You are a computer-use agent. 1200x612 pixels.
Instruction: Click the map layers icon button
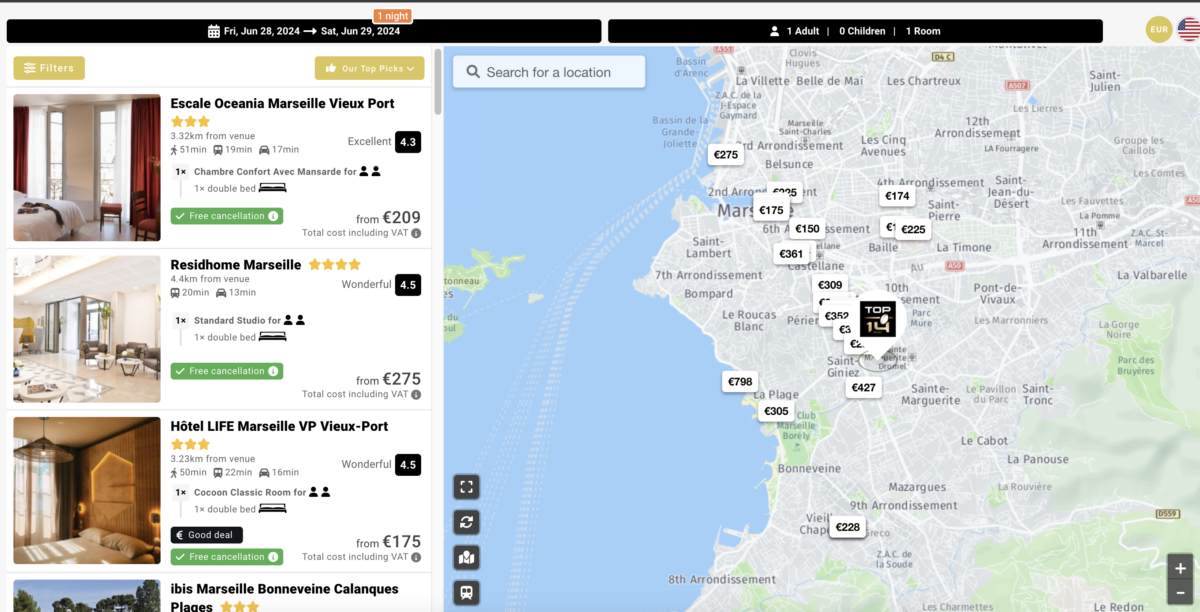point(466,558)
